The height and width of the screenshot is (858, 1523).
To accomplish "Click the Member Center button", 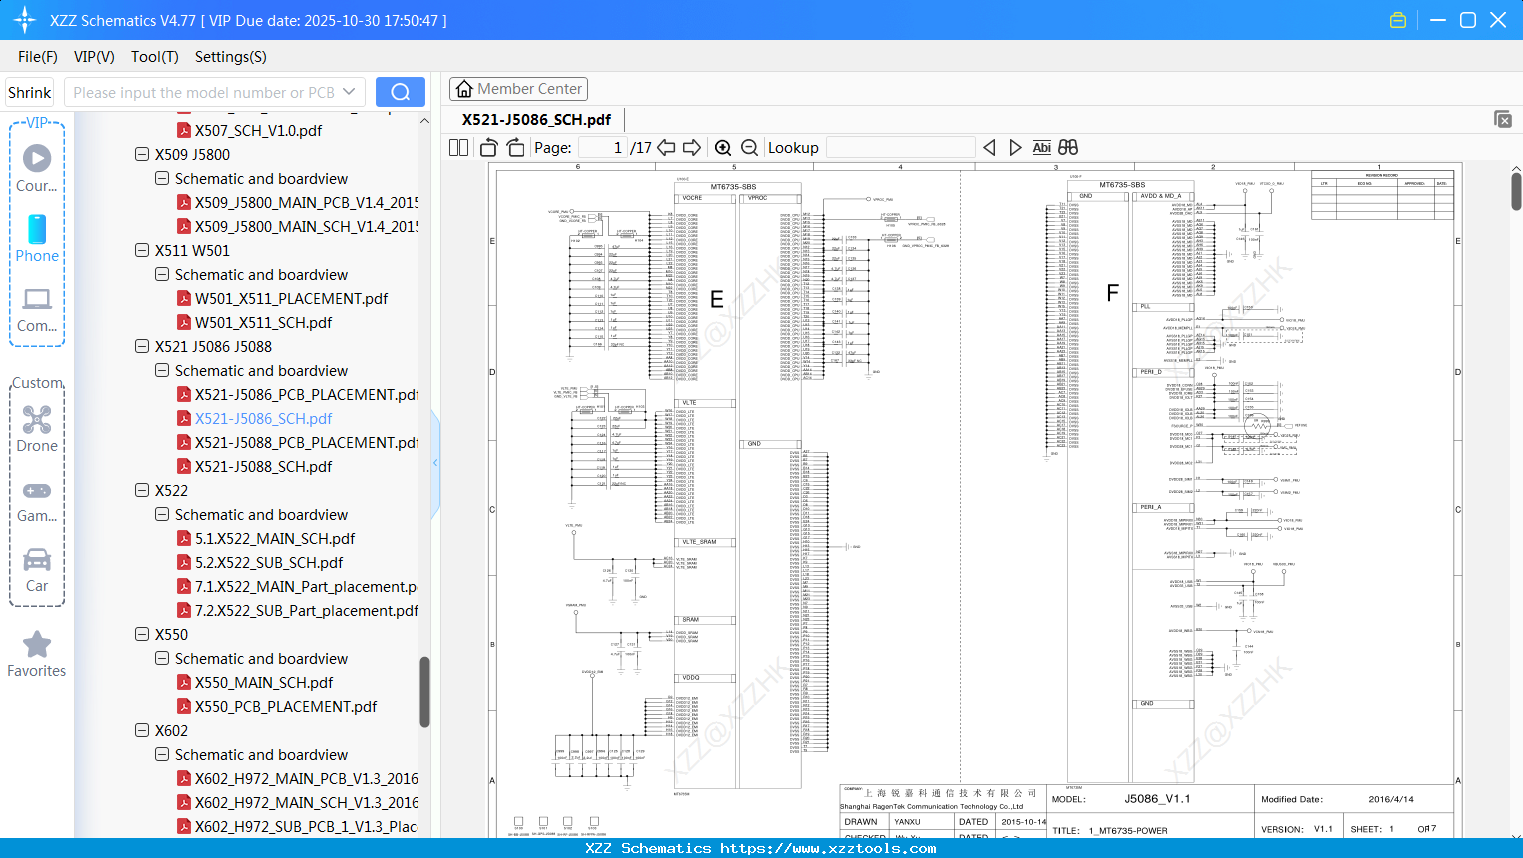I will [x=518, y=89].
